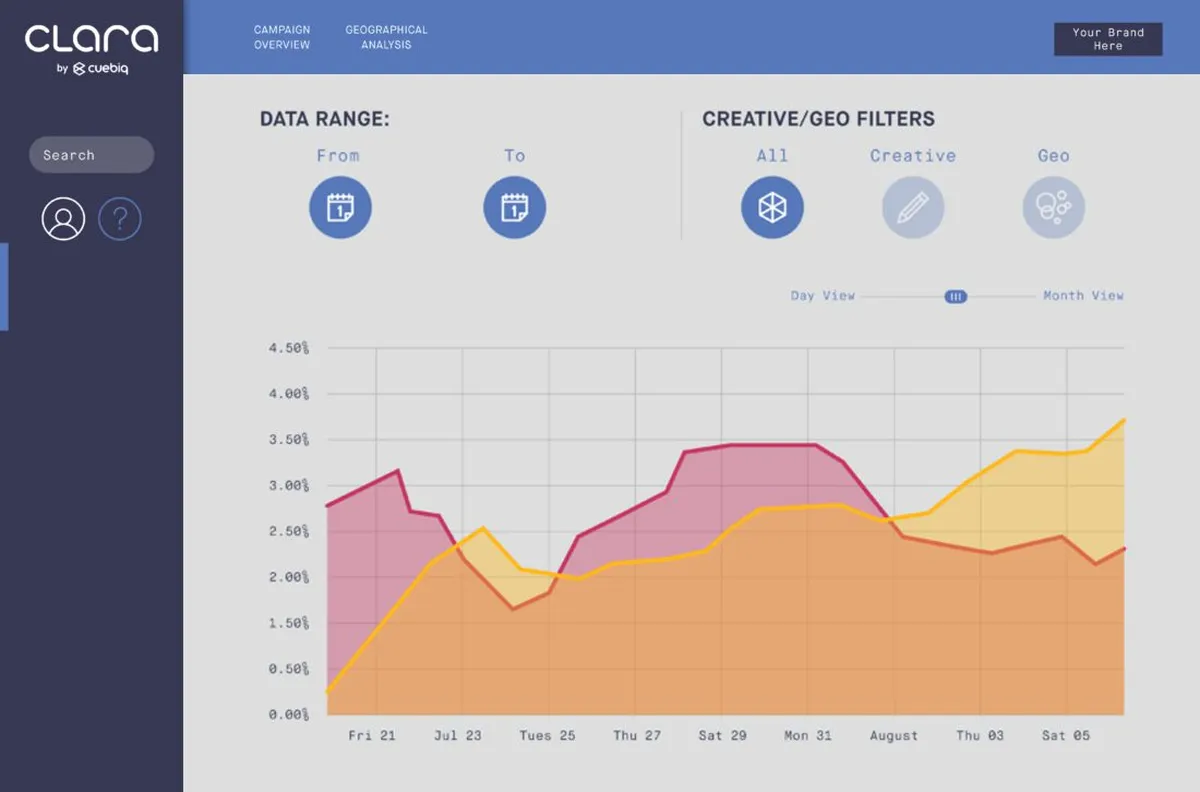This screenshot has height=792, width=1200.
Task: Click the 3.50% y-axis value
Action: [289, 440]
